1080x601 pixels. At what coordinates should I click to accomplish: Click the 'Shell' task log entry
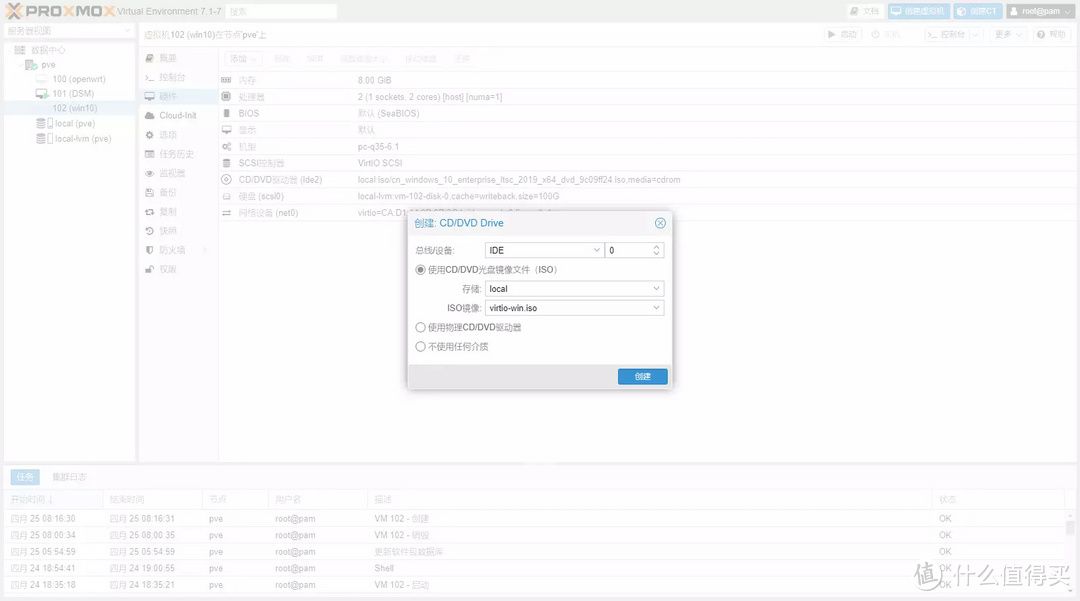tap(384, 568)
